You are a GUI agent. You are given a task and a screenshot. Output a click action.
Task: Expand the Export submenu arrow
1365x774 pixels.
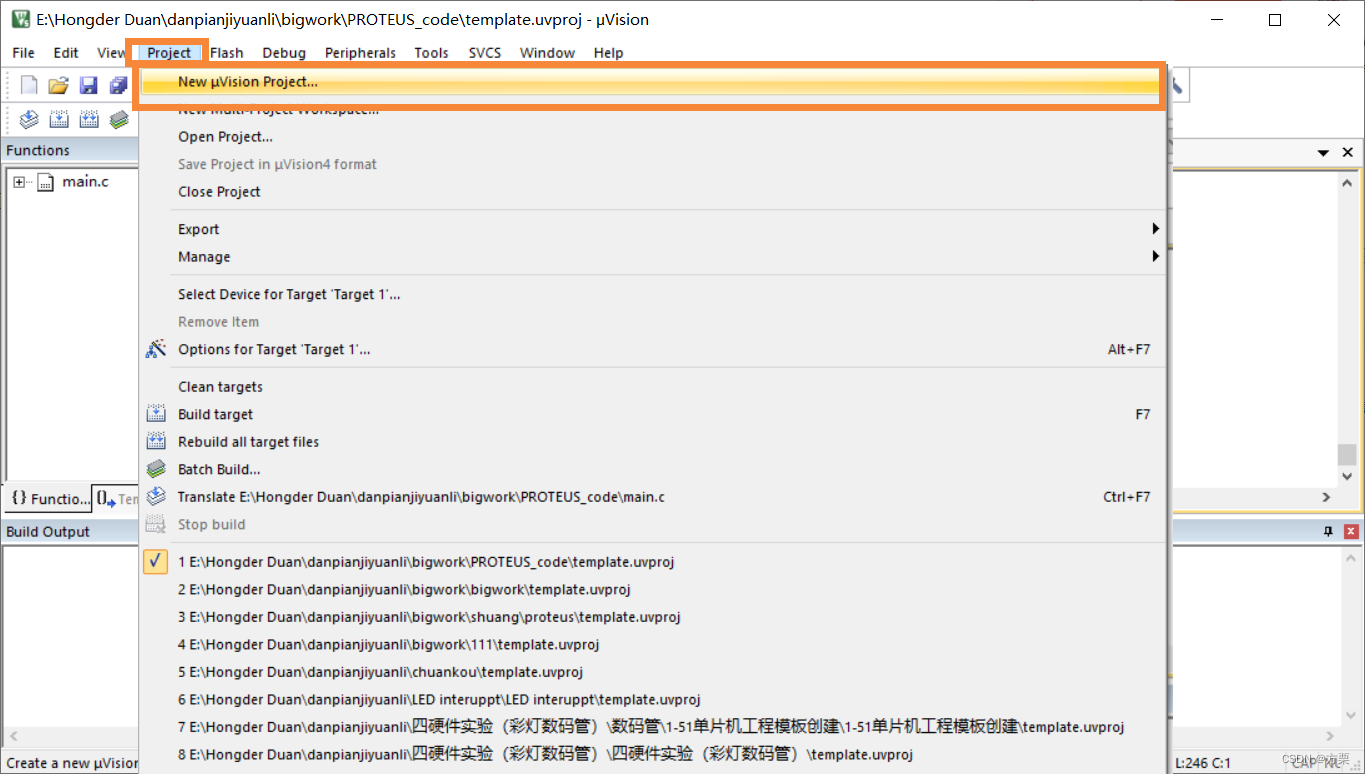coord(1155,229)
